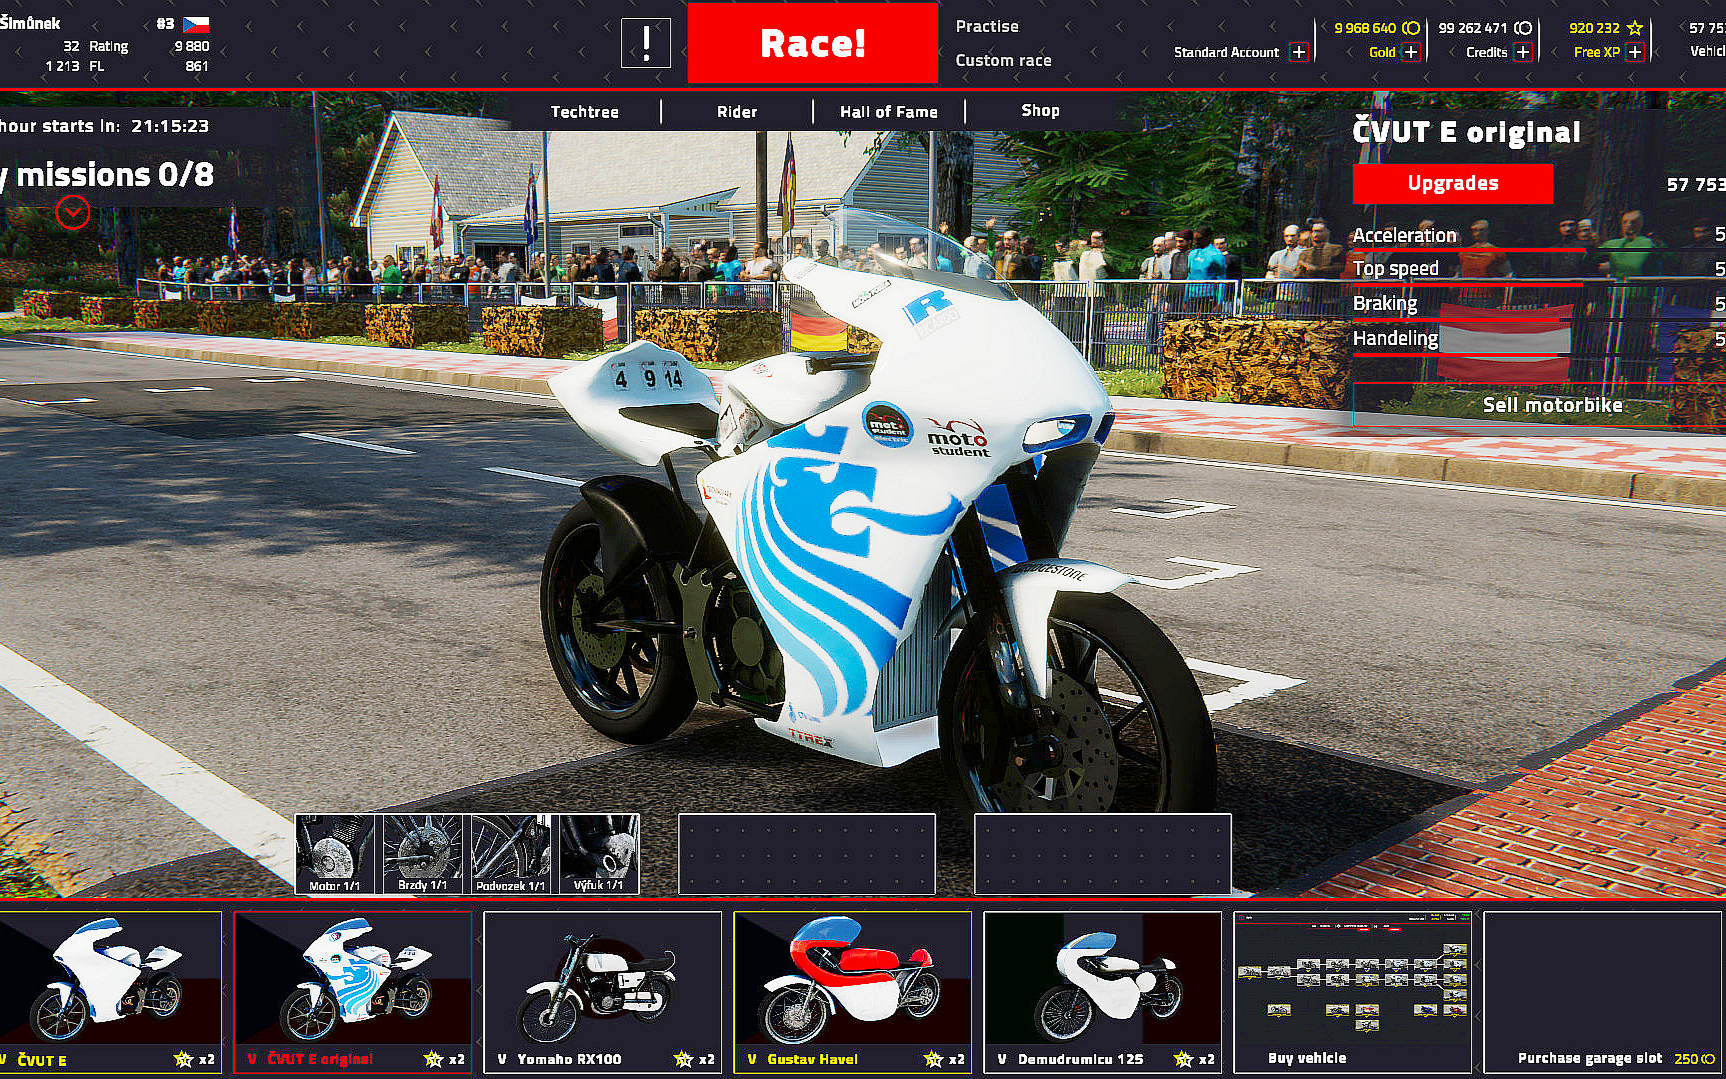The height and width of the screenshot is (1079, 1726).
Task: Click the FL value 861
Action: point(197,66)
